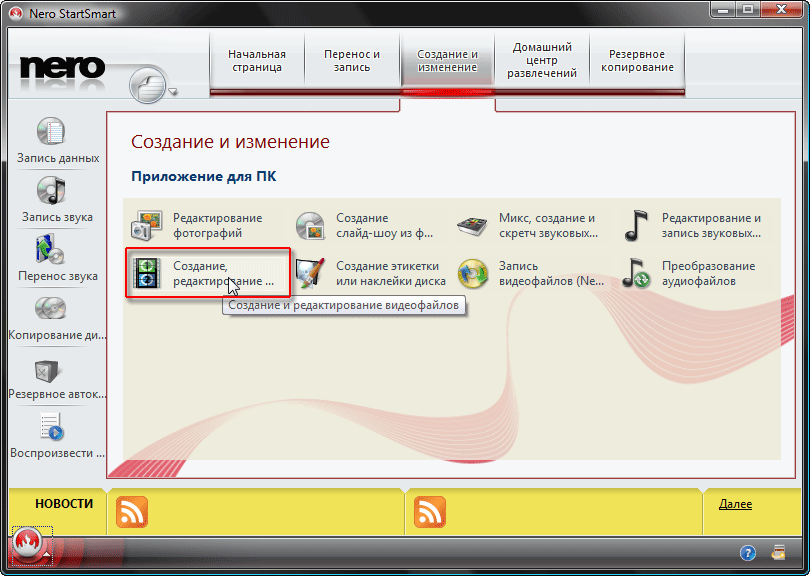Image resolution: width=810 pixels, height=576 pixels.
Task: Click Создание этикетки или наклейки диска label
Action: pyautogui.click(x=391, y=274)
